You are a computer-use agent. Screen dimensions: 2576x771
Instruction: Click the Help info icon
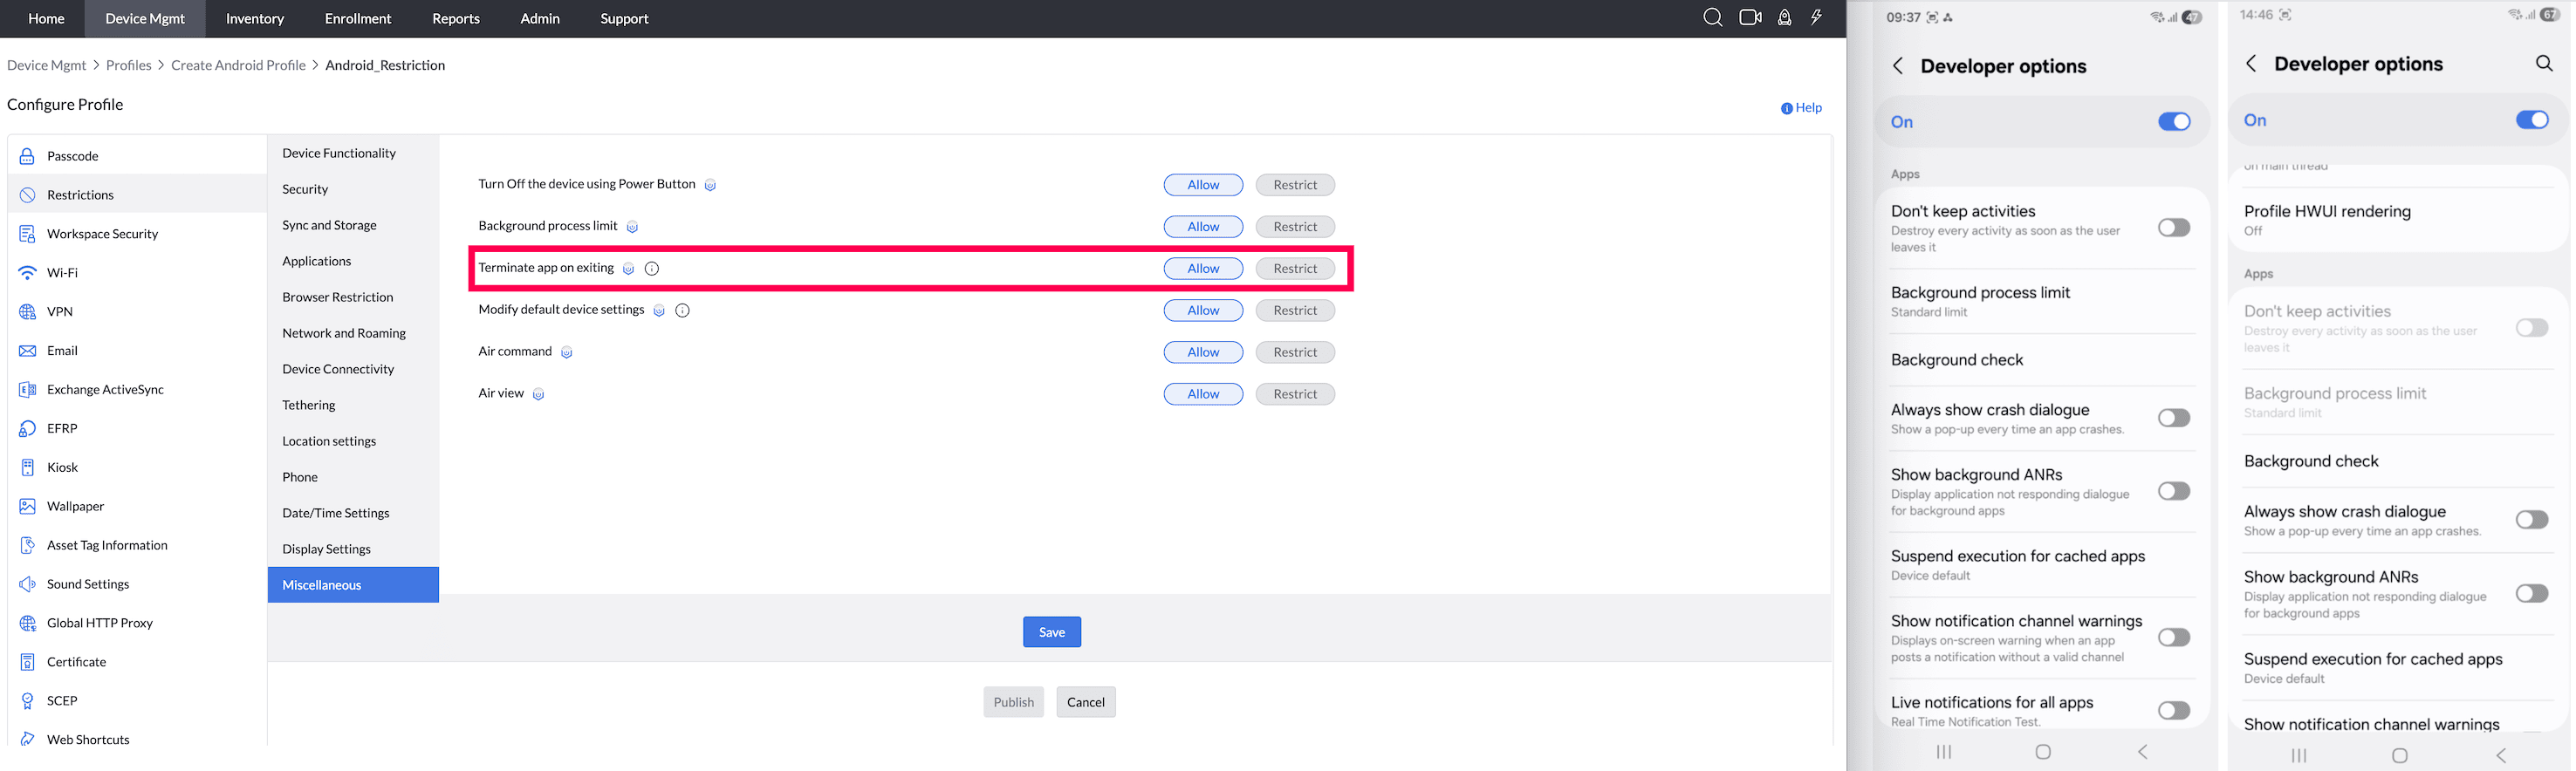(1786, 108)
